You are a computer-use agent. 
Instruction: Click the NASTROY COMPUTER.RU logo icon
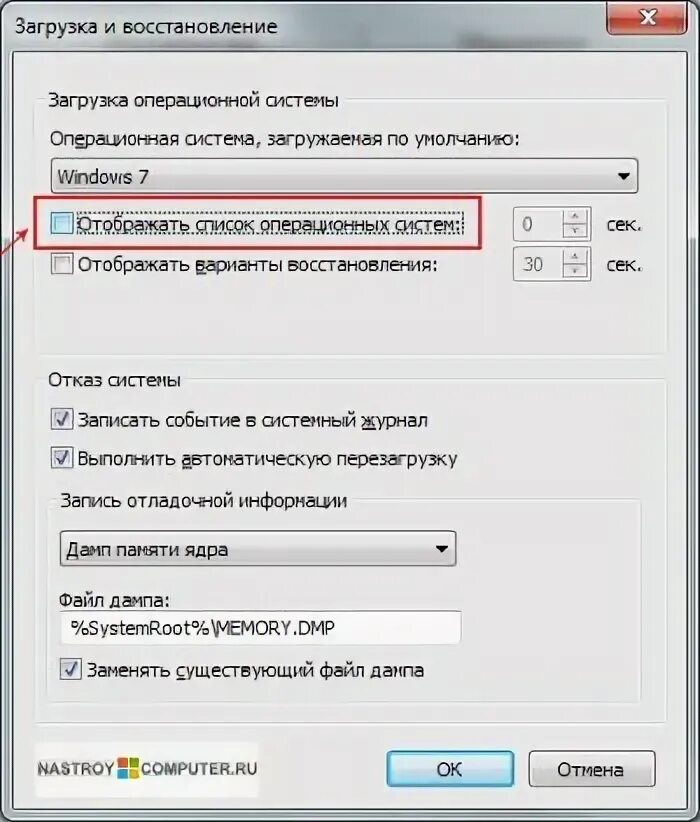pos(128,768)
